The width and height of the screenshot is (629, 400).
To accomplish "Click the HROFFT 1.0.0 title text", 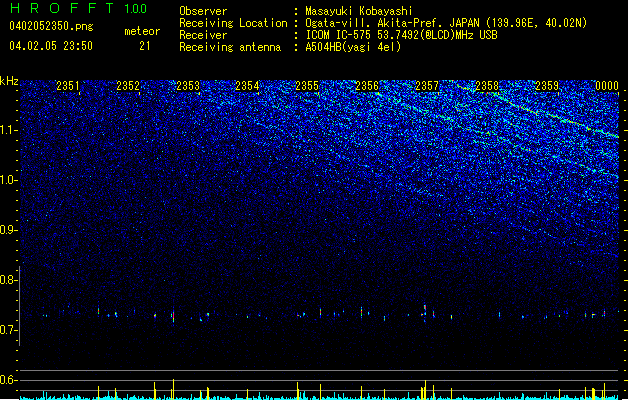I will pos(79,8).
